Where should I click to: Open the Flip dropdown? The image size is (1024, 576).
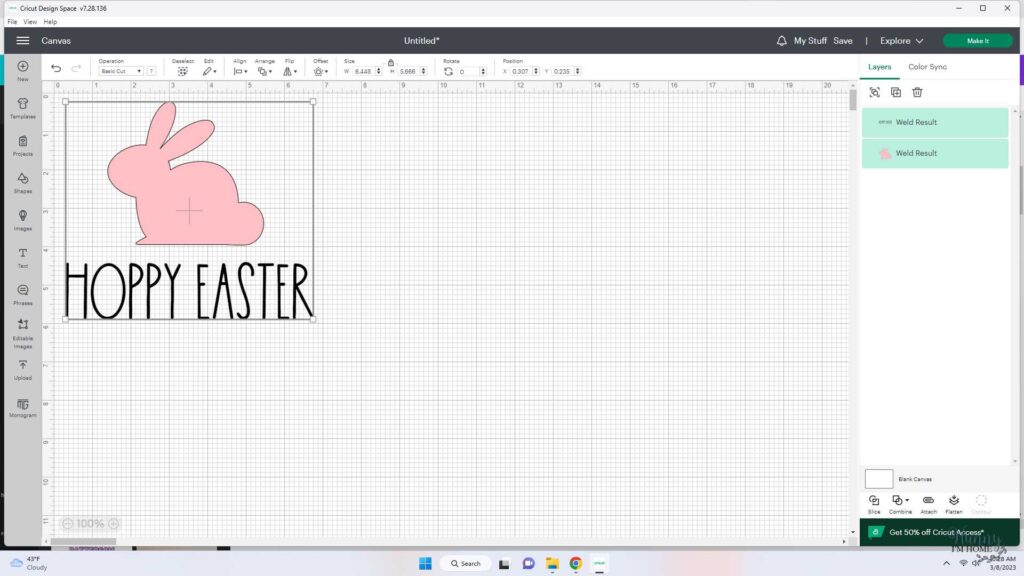(290, 71)
